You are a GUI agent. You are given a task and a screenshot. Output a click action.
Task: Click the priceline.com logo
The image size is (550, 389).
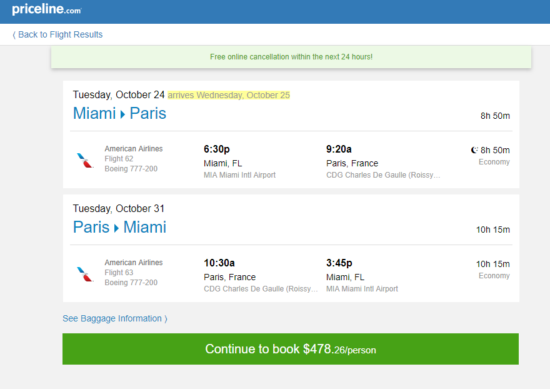coord(46,9)
